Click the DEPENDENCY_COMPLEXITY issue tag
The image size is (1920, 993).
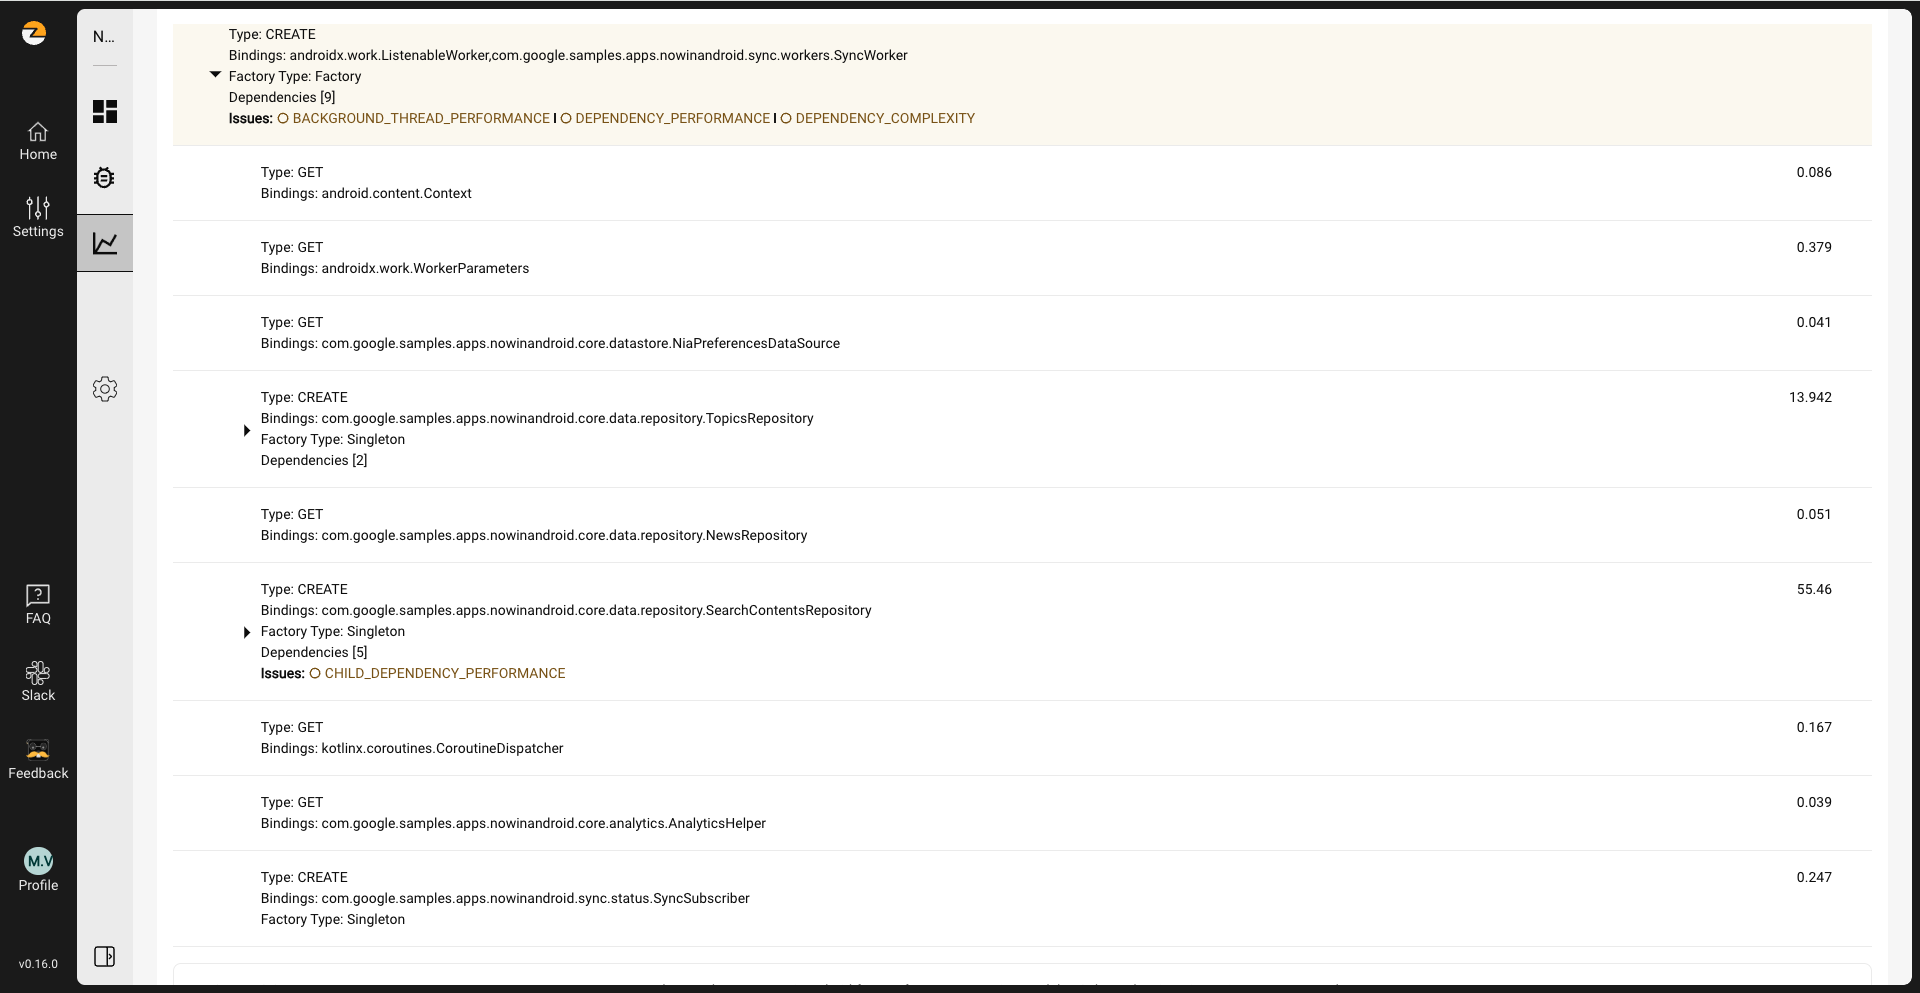[x=884, y=118]
